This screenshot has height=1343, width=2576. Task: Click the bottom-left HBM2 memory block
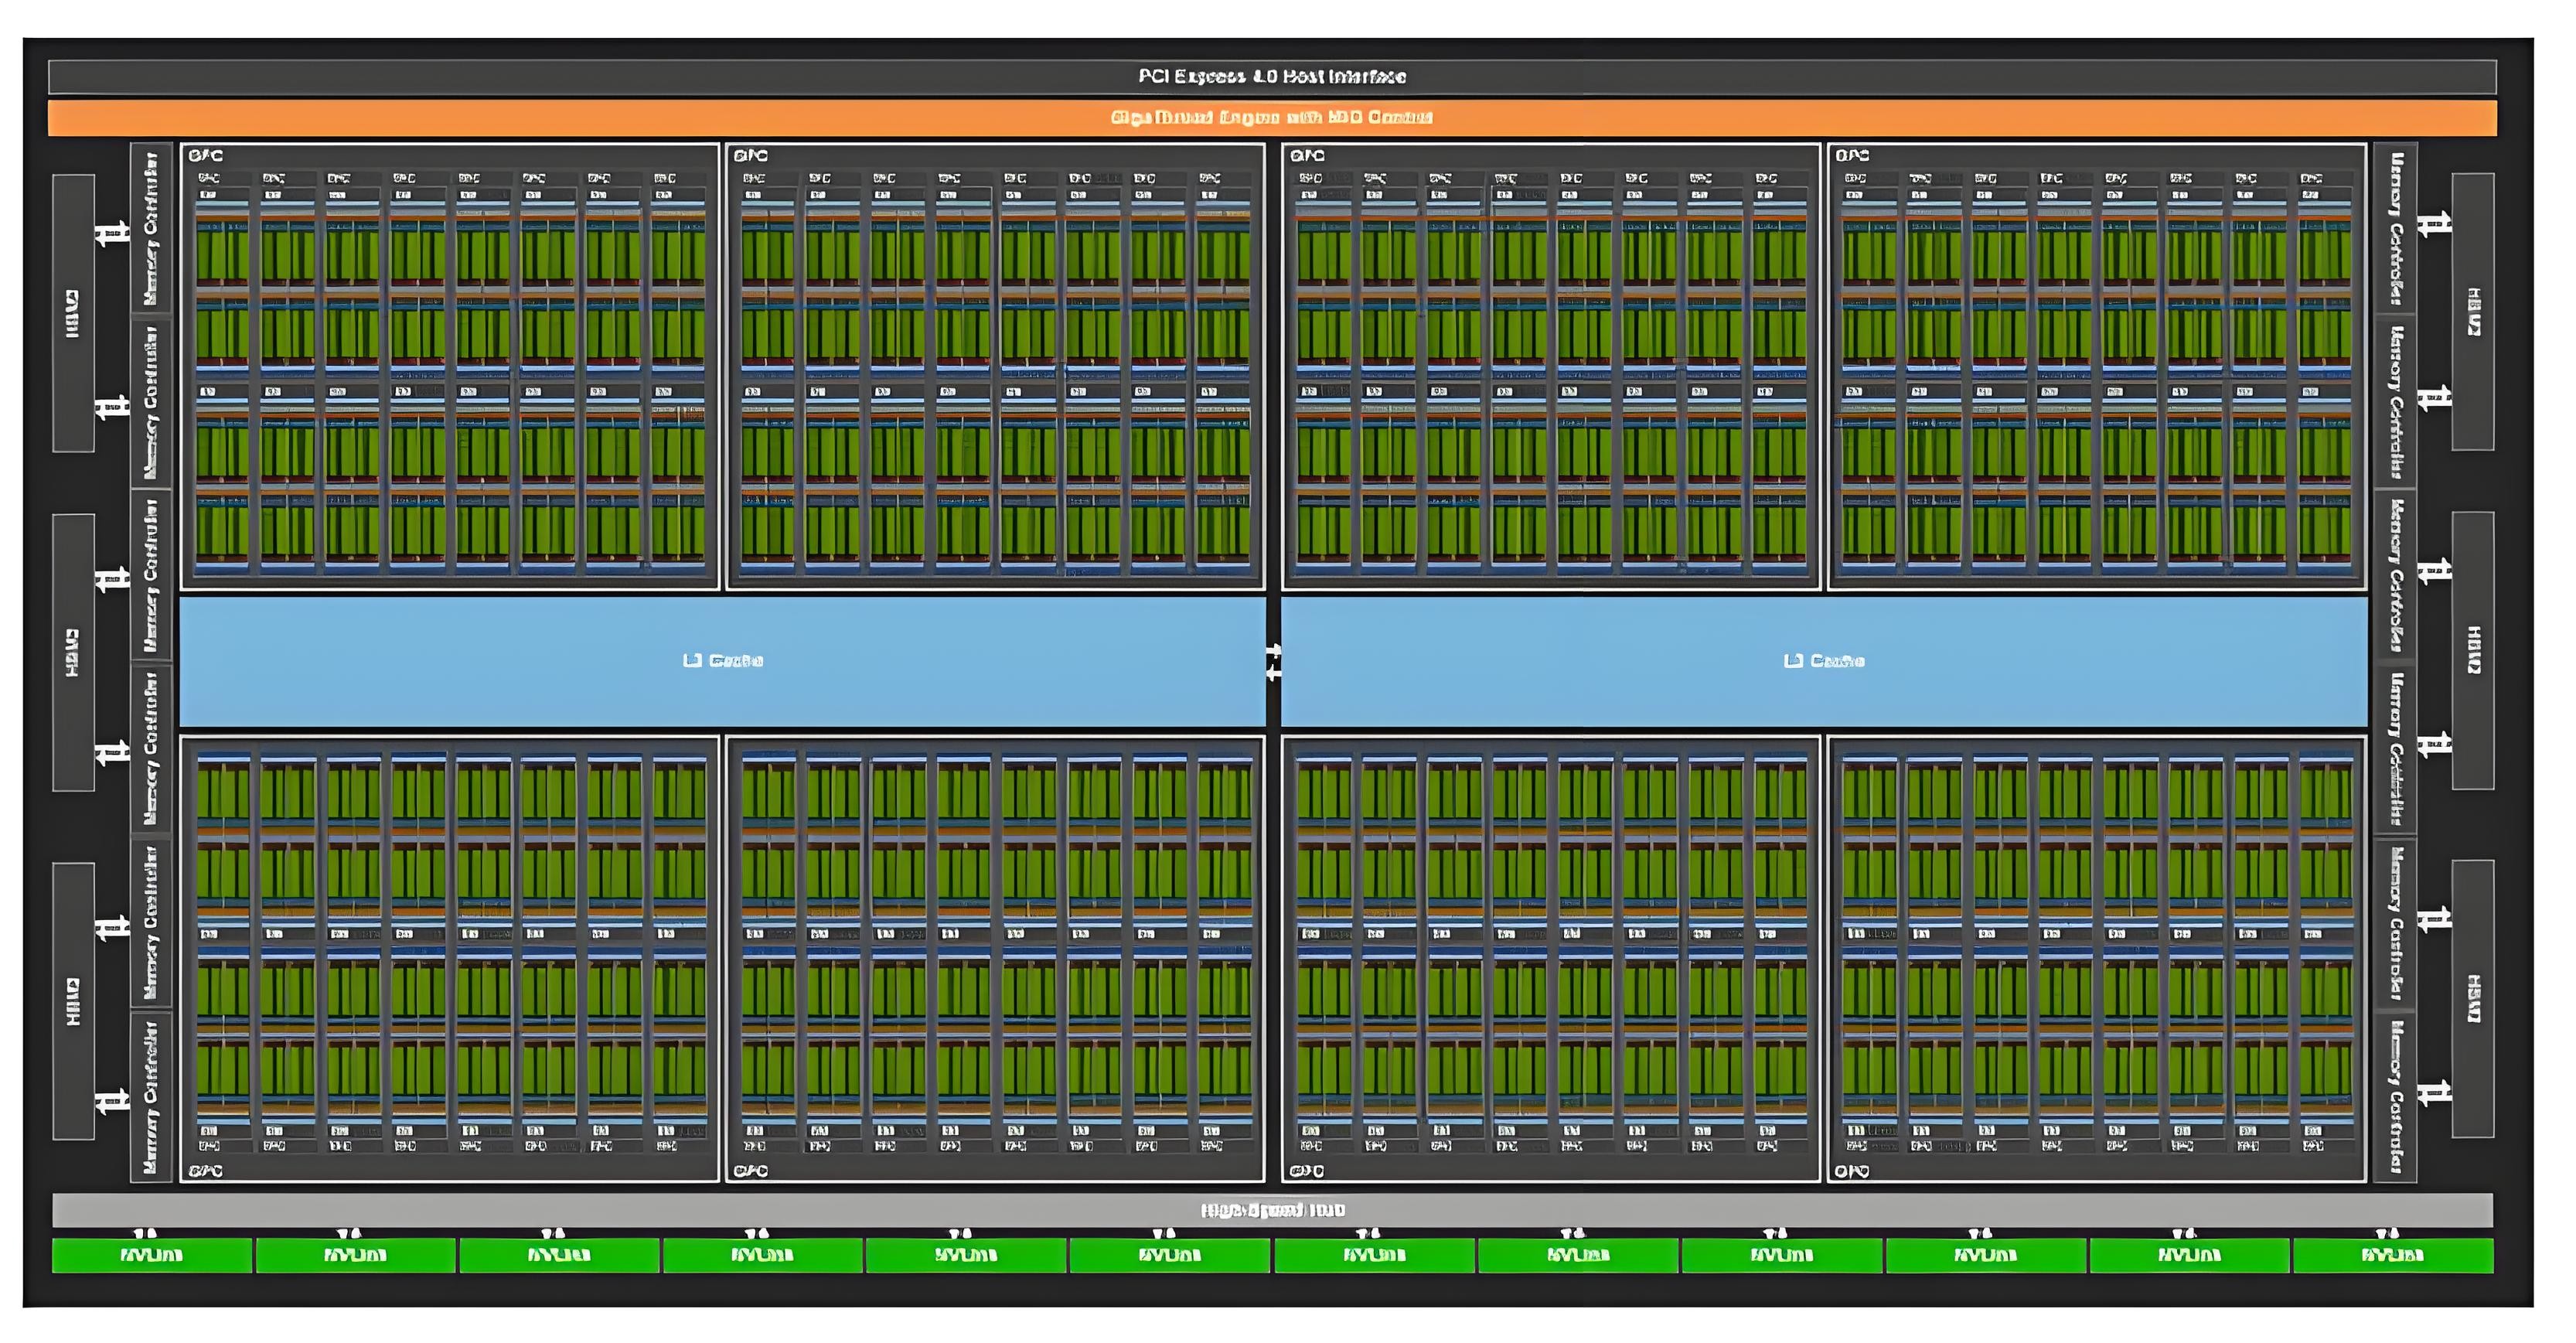[x=73, y=1001]
